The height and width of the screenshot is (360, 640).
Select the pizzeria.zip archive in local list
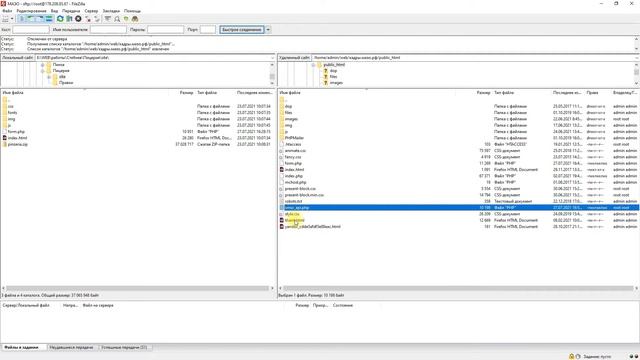click(18, 144)
